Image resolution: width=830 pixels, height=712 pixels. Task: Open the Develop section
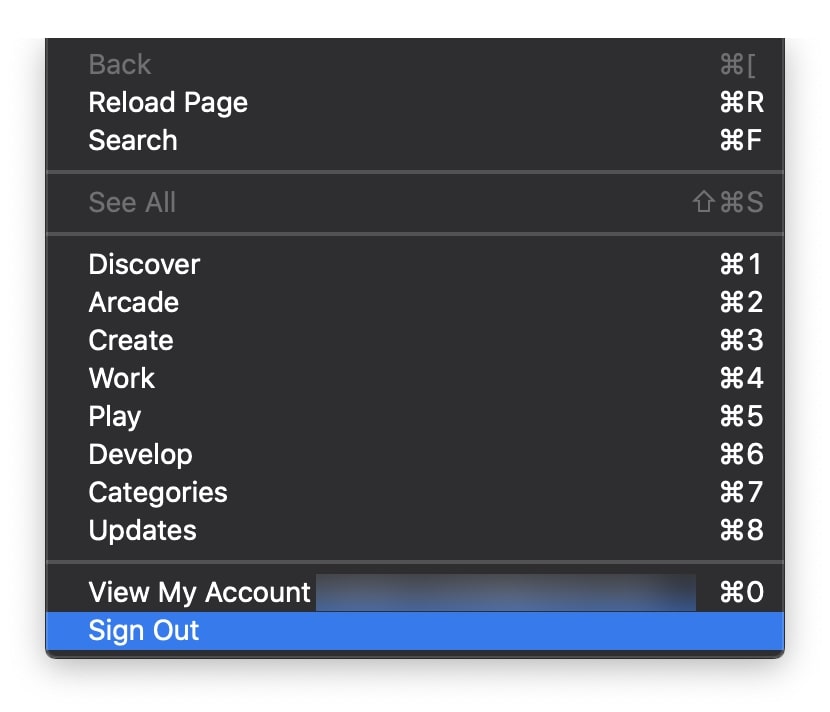[140, 455]
